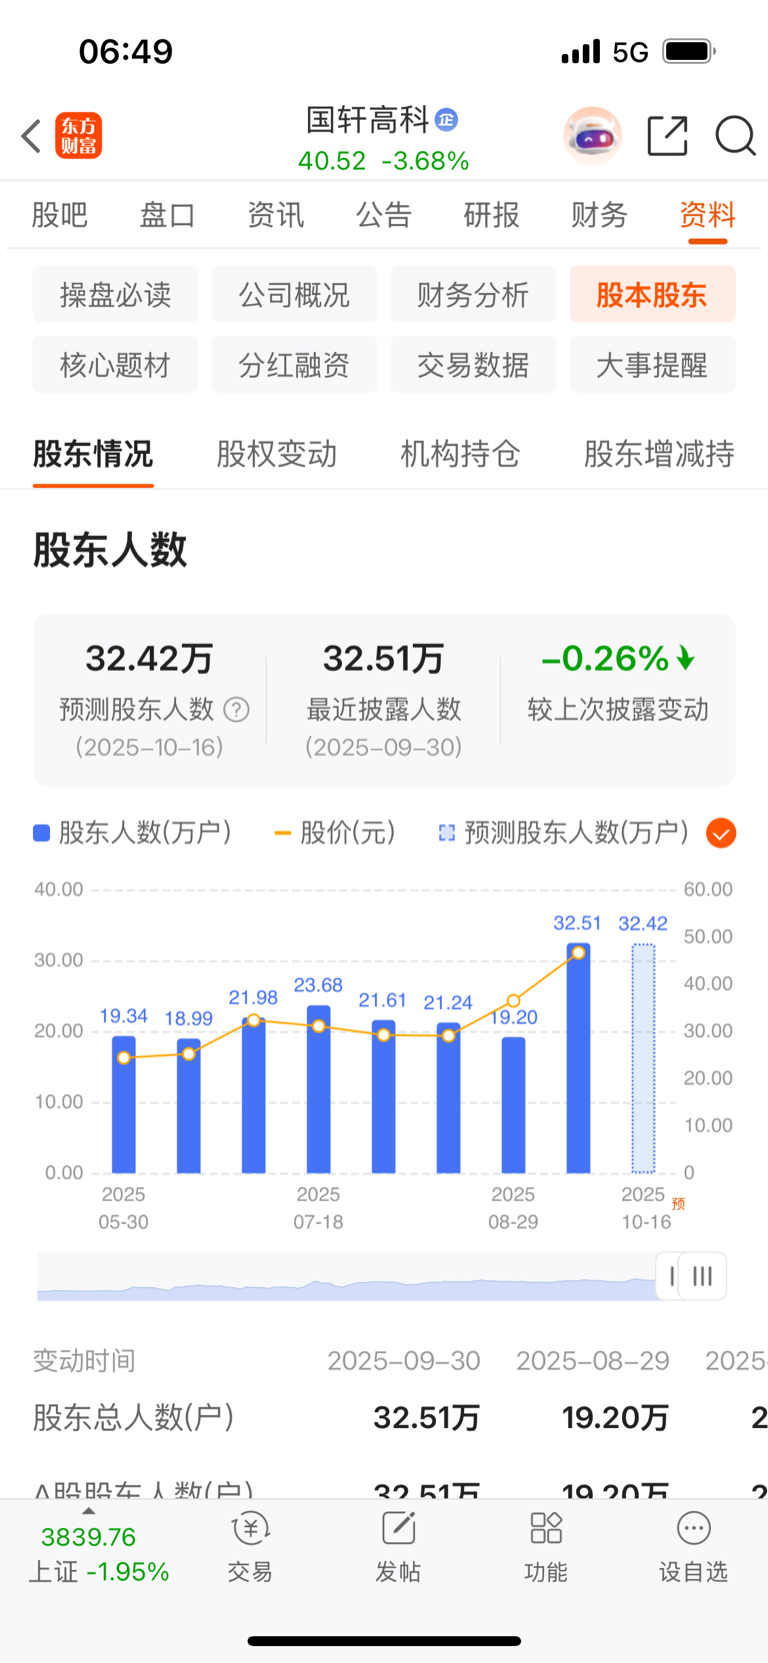Toggle the 股价(元) legend item
This screenshot has height=1663, width=768.
[335, 833]
